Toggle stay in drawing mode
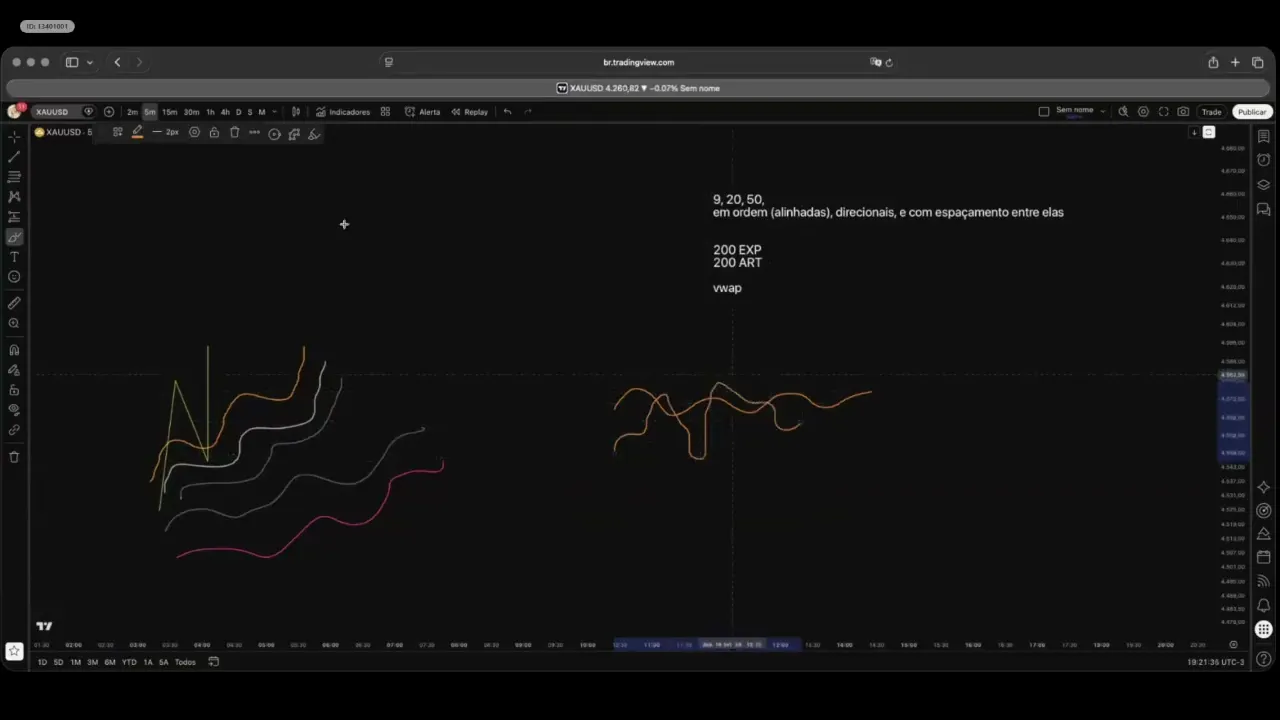This screenshot has height=720, width=1280. [x=14, y=370]
